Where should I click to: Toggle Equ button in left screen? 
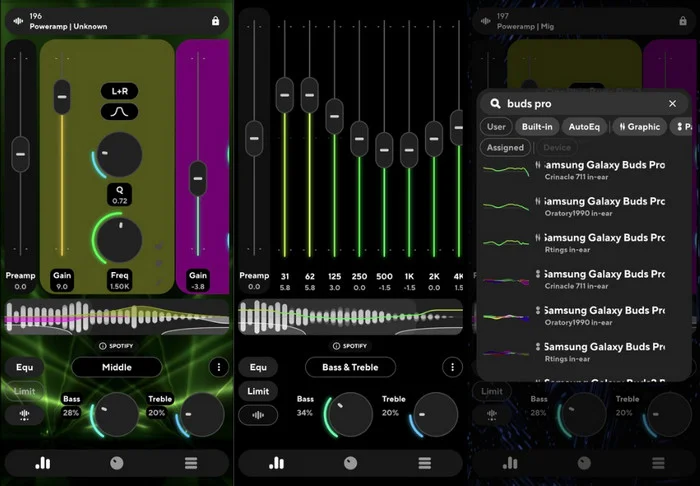pyautogui.click(x=25, y=367)
